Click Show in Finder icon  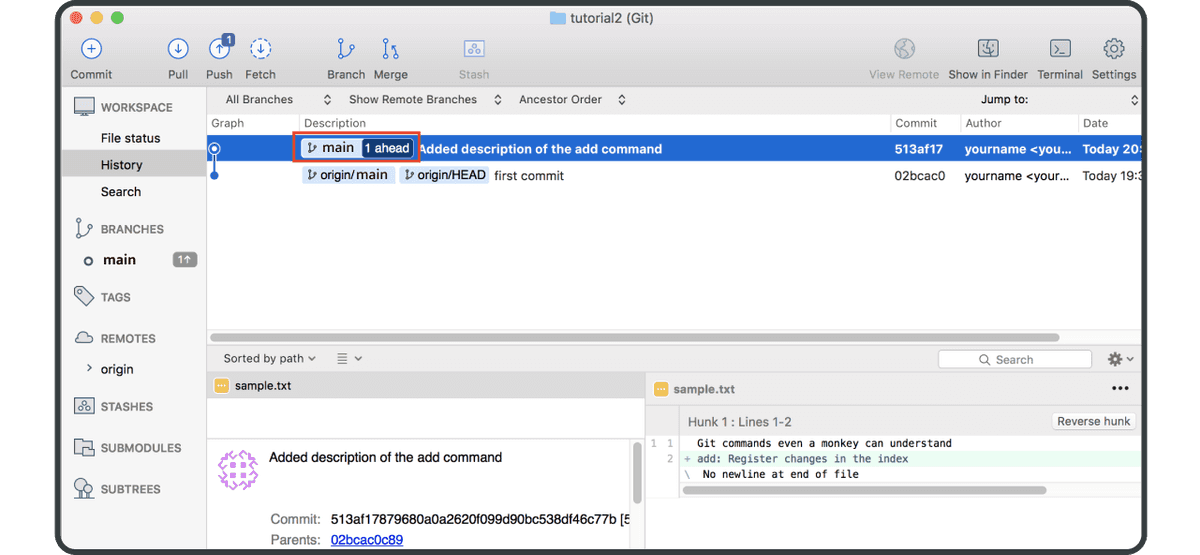pyautogui.click(x=987, y=49)
